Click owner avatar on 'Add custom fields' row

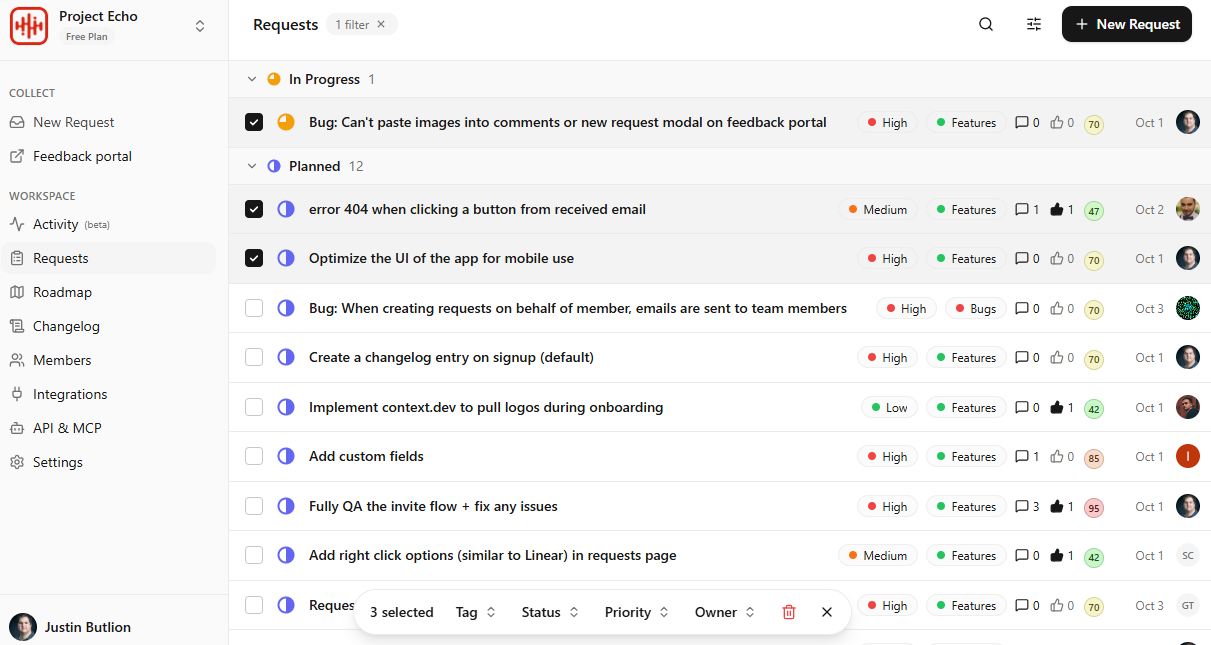tap(1187, 456)
